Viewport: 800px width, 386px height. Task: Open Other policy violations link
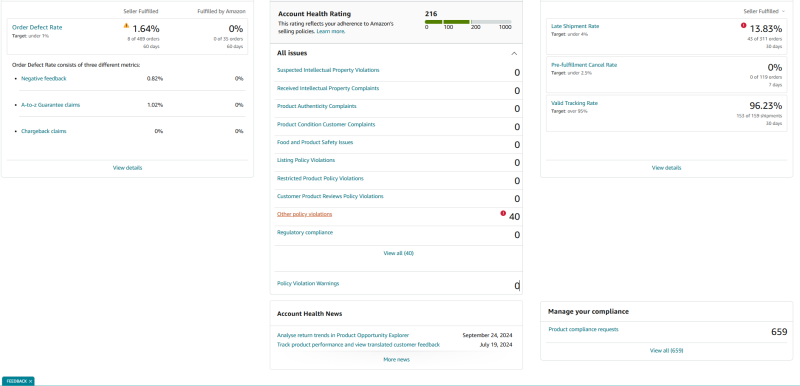[x=304, y=214]
